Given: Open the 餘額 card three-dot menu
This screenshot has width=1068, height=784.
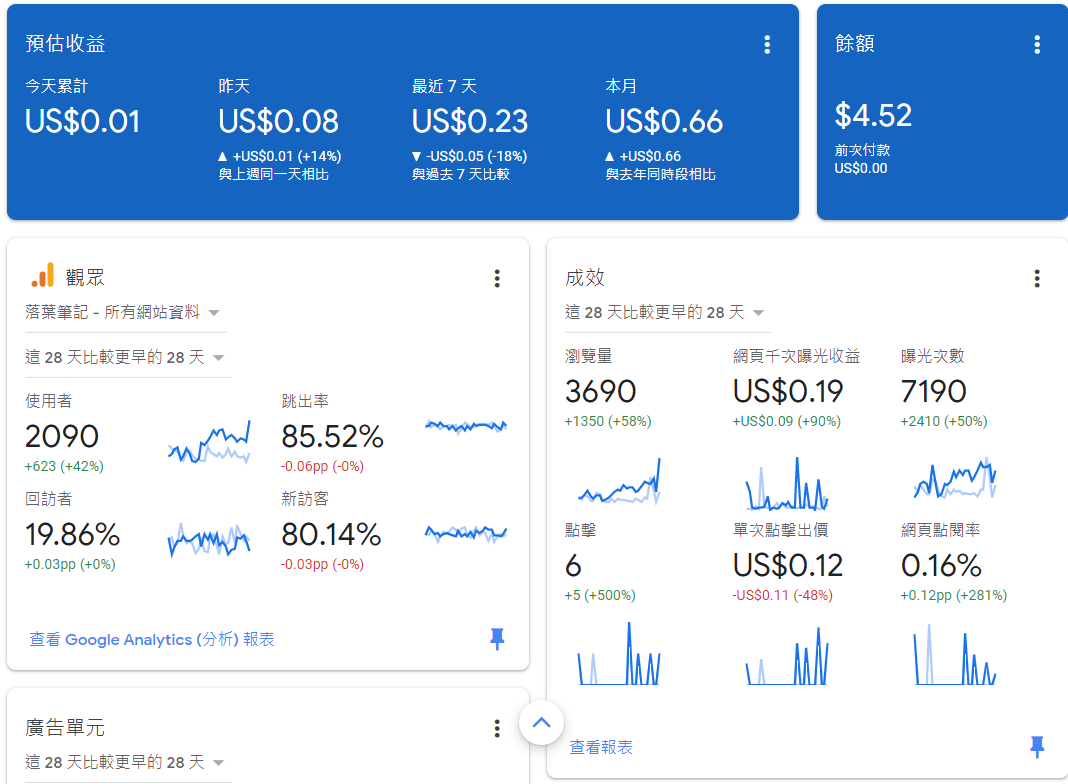Looking at the screenshot, I should click(1037, 44).
